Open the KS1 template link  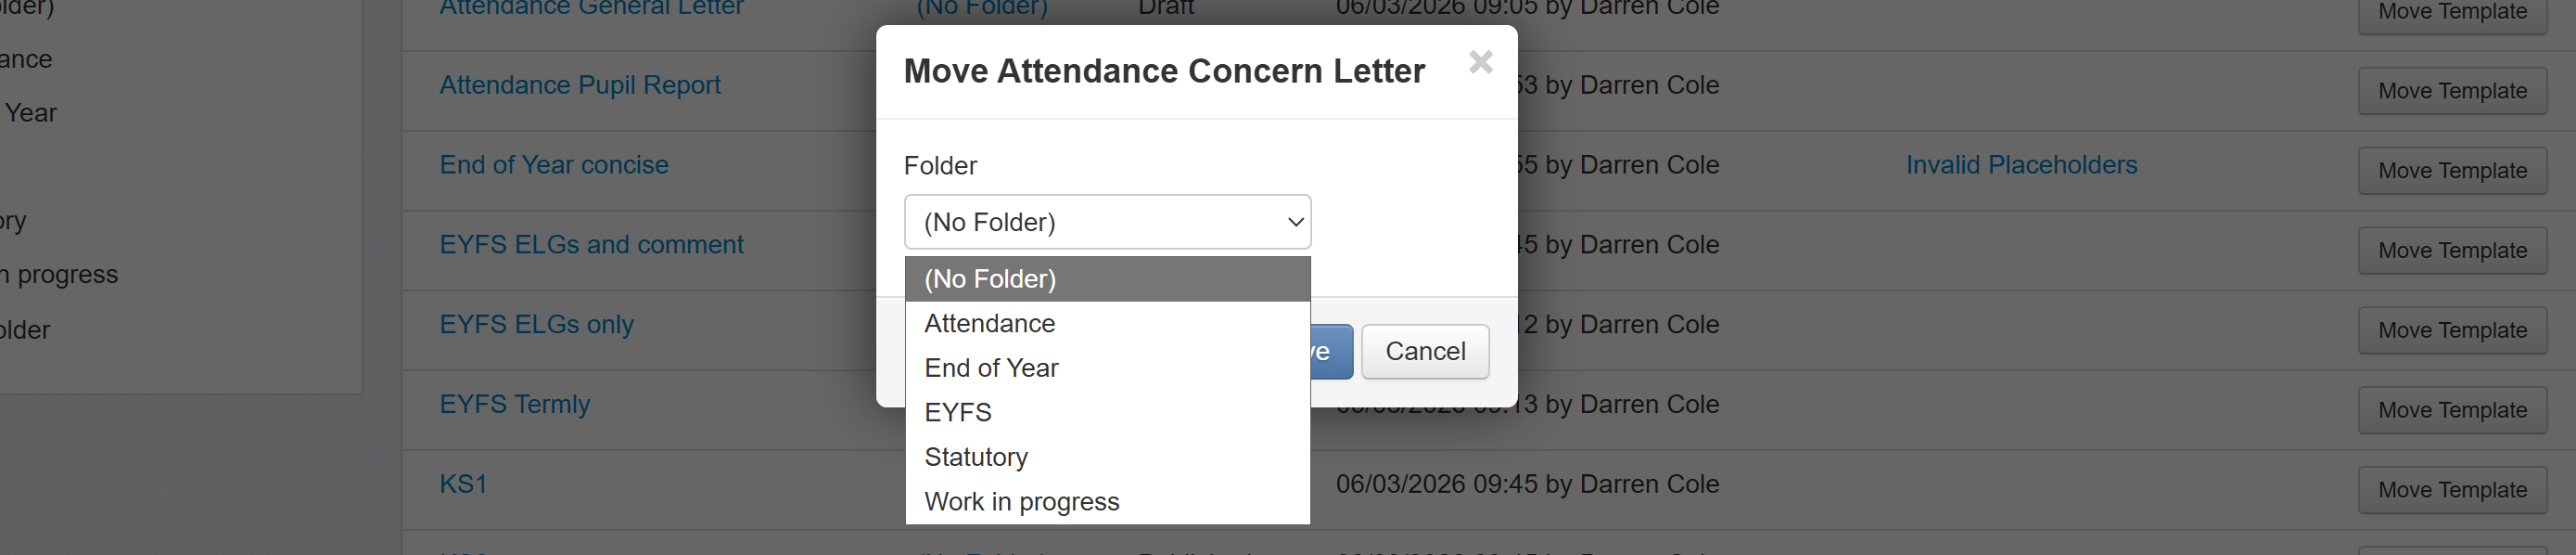(463, 485)
